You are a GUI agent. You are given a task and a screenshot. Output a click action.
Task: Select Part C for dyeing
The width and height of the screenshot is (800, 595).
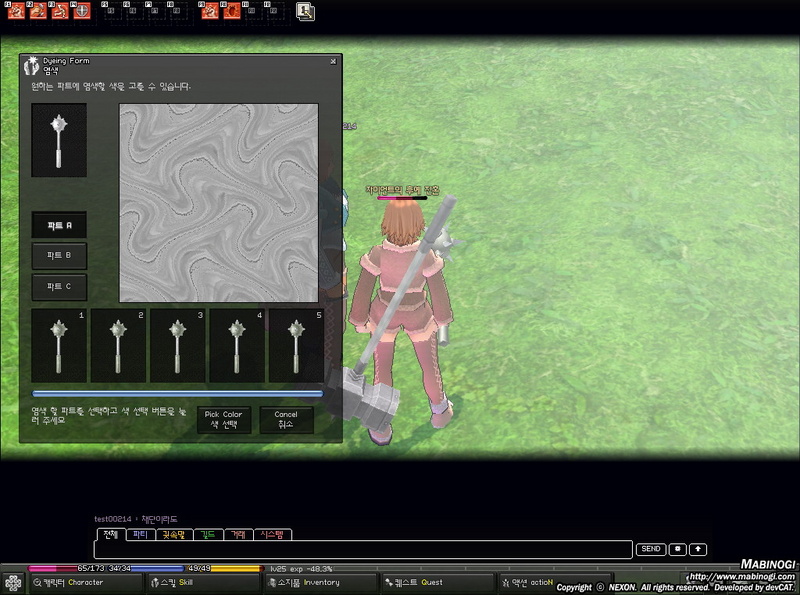click(59, 287)
